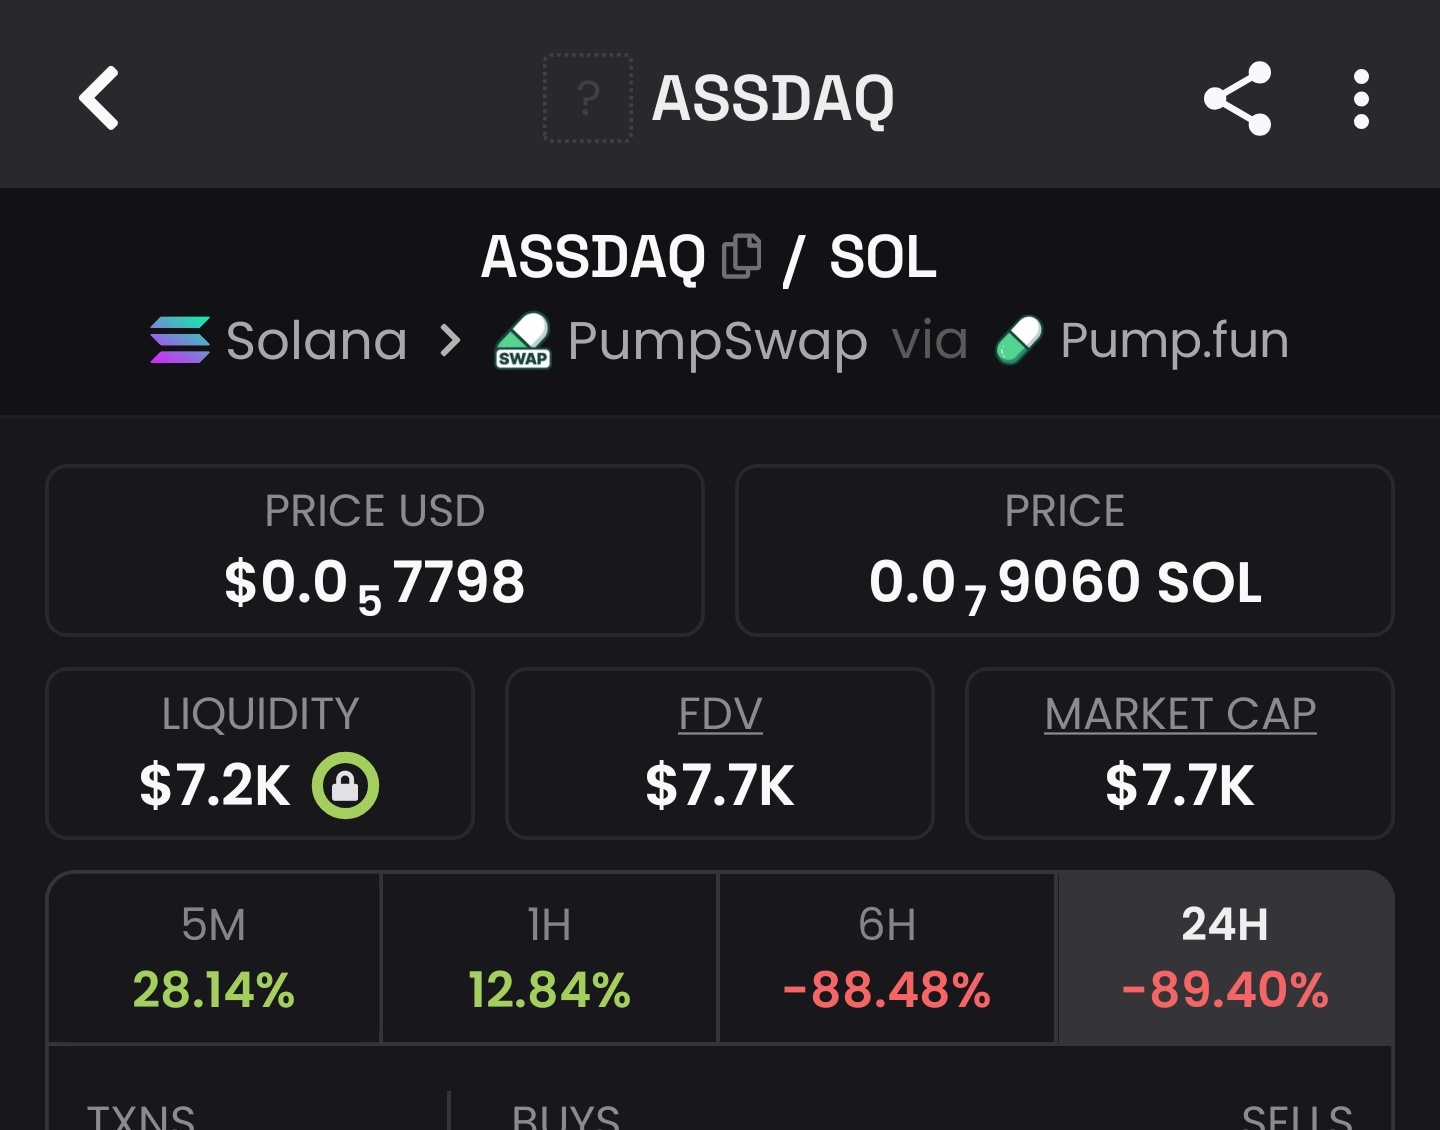
Task: Tap the Pump.fun pill icon
Action: [x=1019, y=340]
